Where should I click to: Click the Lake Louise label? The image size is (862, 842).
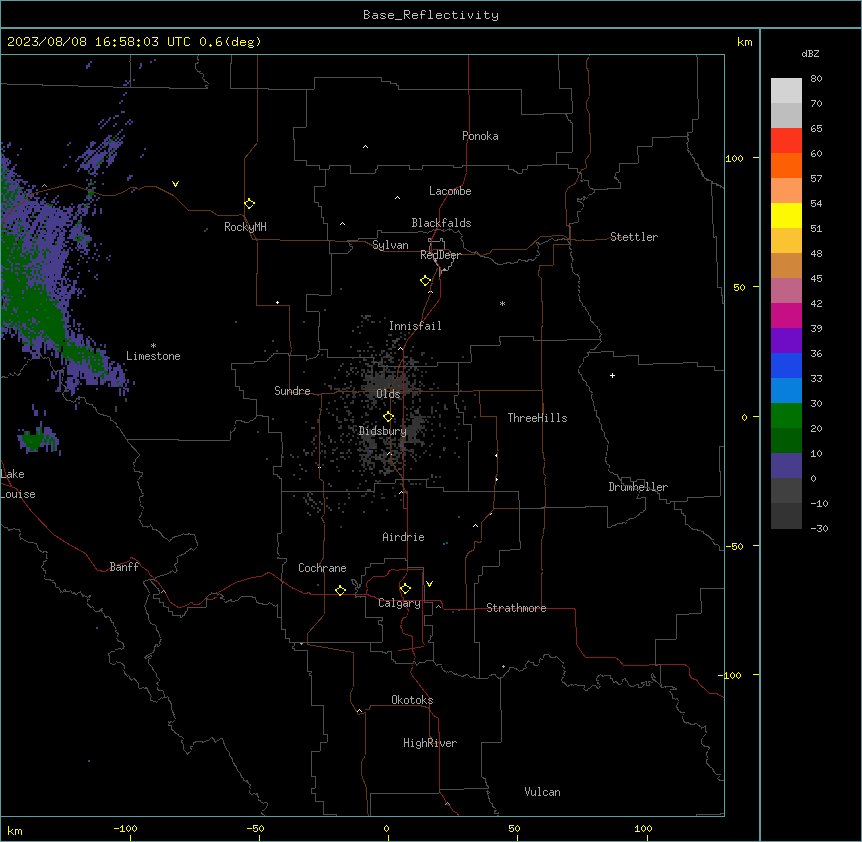pyautogui.click(x=18, y=484)
